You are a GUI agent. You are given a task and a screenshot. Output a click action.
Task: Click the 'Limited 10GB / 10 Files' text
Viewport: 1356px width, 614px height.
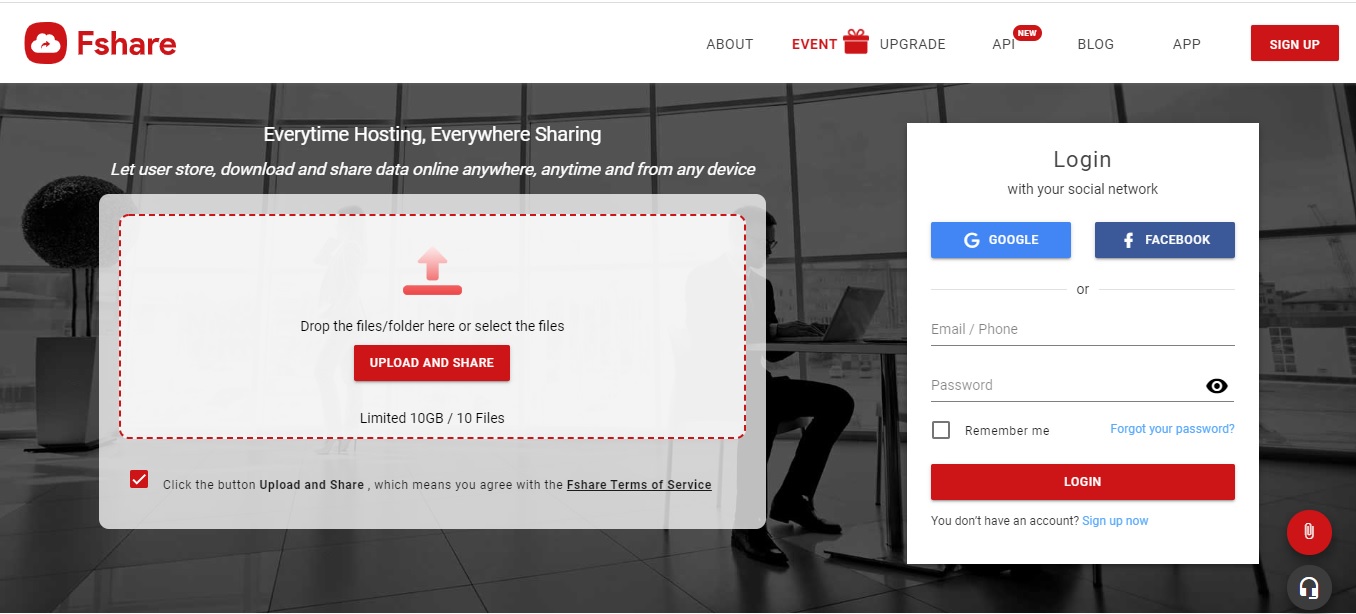[x=432, y=418]
